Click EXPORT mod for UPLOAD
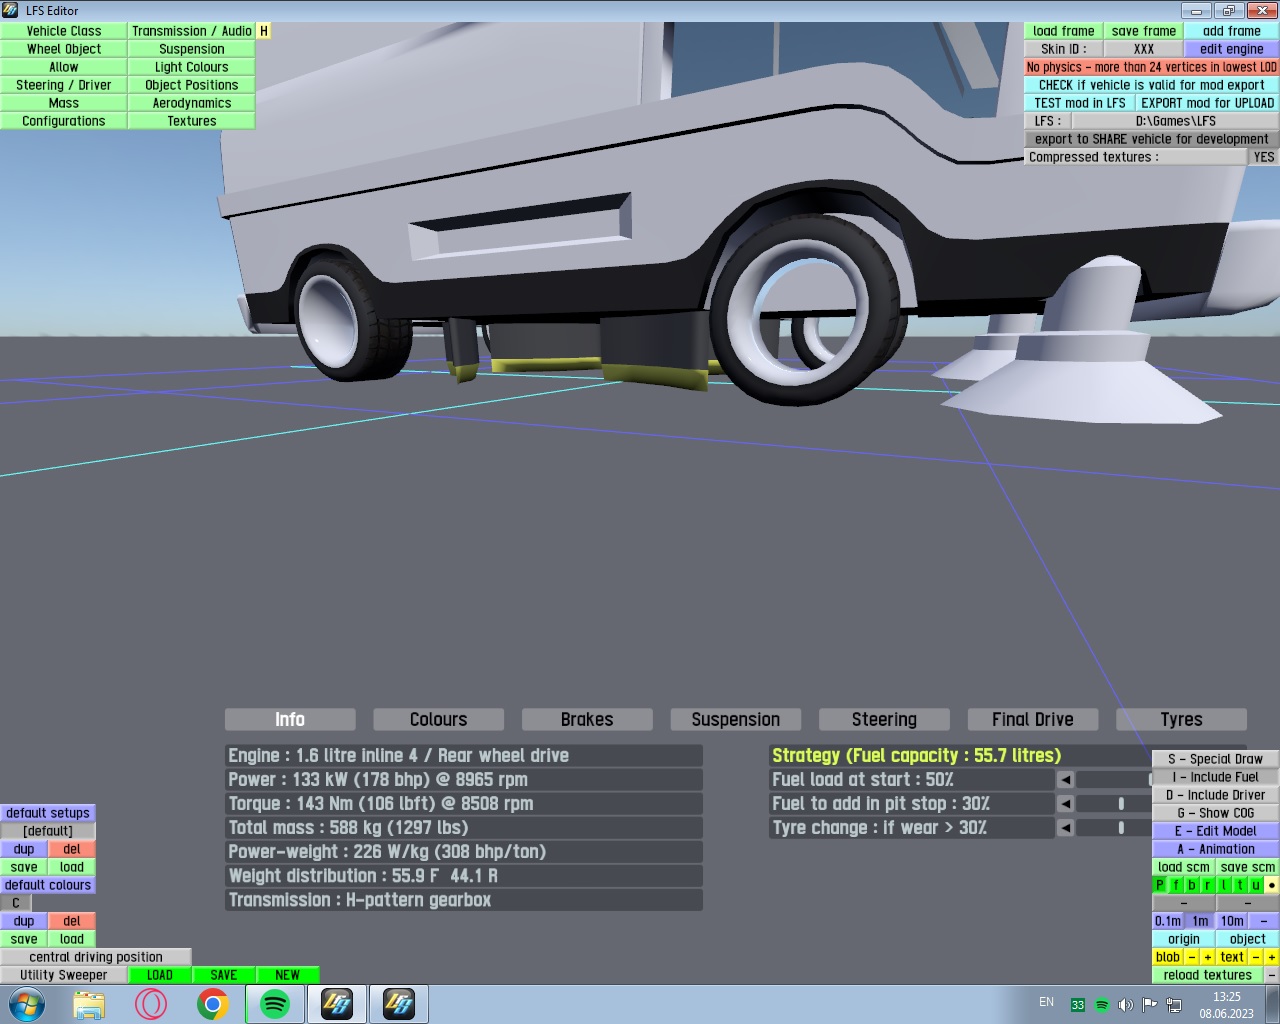This screenshot has width=1280, height=1024. coord(1208,103)
